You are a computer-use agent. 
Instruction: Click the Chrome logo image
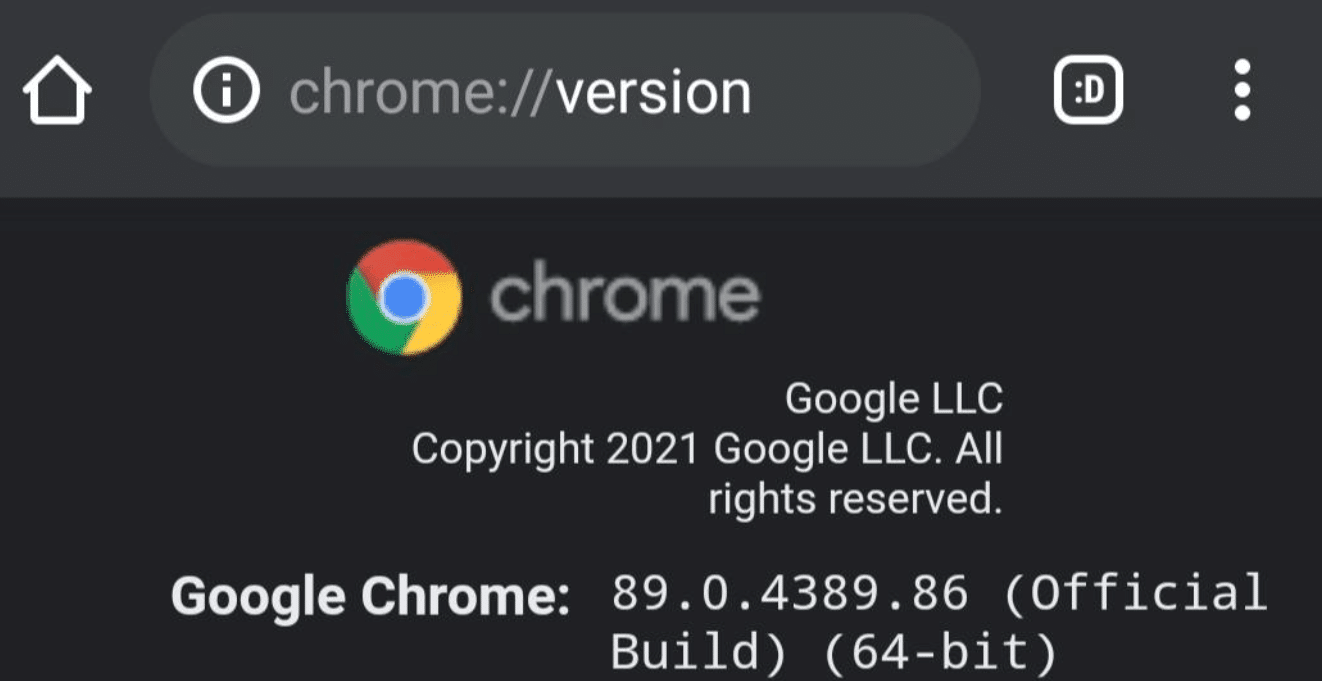click(x=404, y=297)
